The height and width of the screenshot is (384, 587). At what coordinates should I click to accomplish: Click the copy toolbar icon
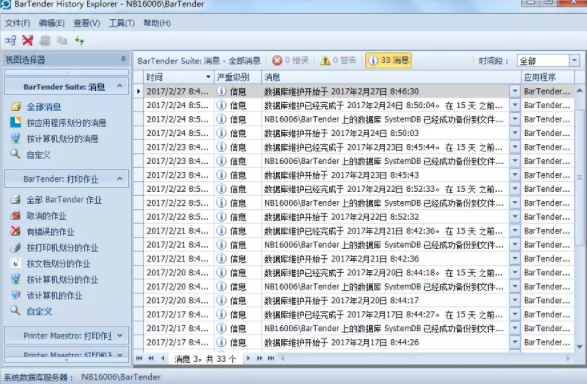click(x=62, y=40)
